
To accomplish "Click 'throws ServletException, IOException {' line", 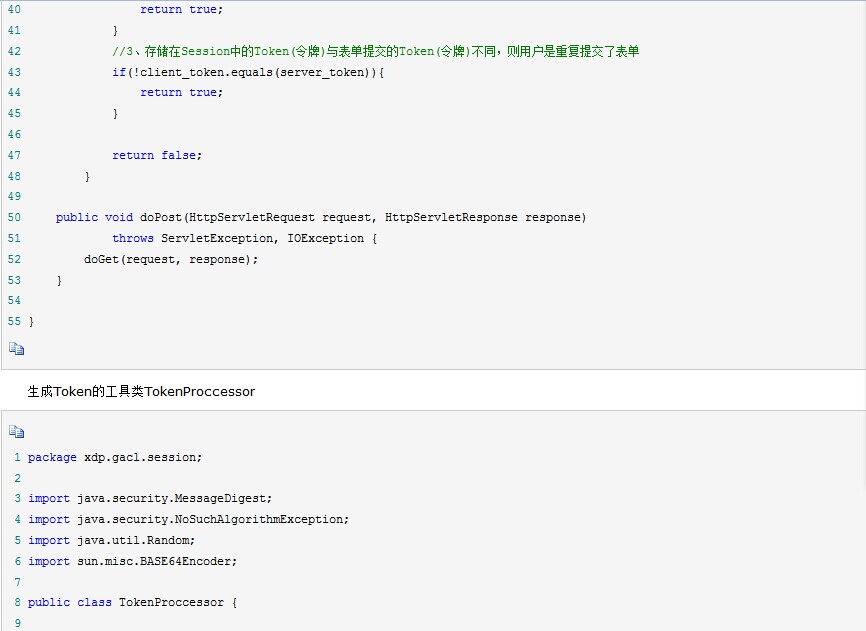I will tap(245, 238).
